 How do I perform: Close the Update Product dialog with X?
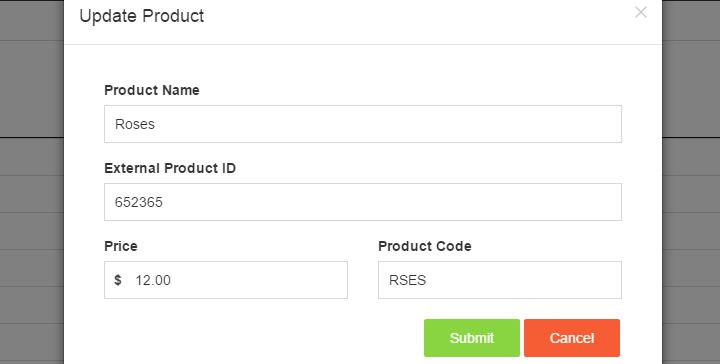(x=641, y=12)
